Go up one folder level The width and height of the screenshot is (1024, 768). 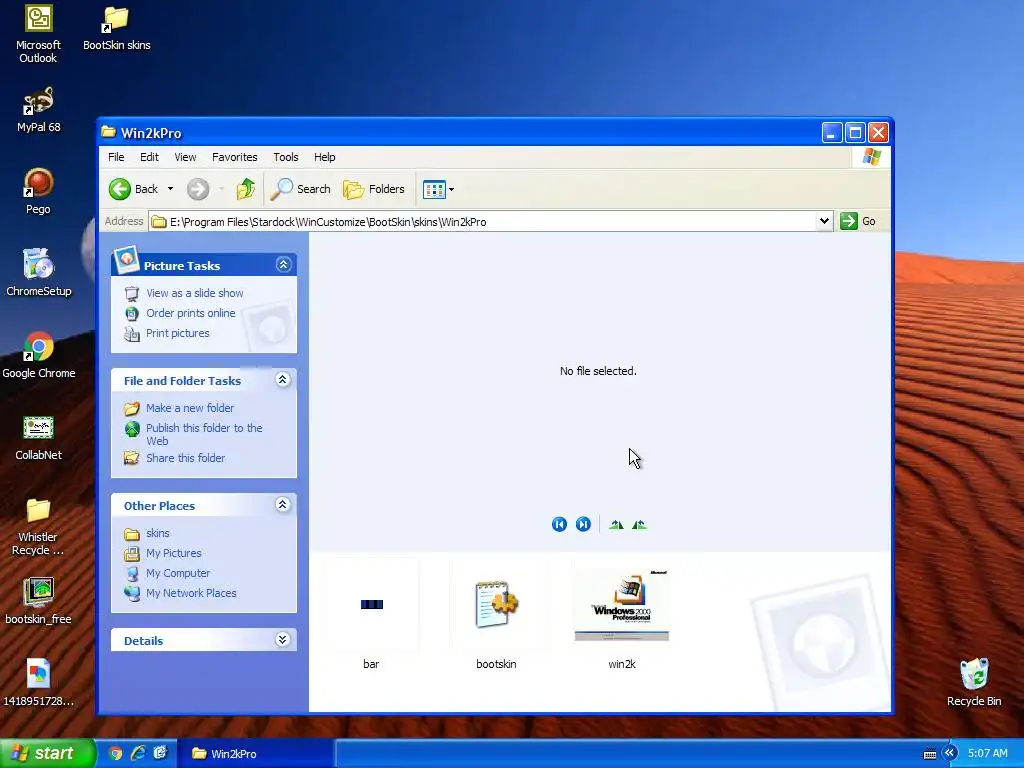[246, 189]
